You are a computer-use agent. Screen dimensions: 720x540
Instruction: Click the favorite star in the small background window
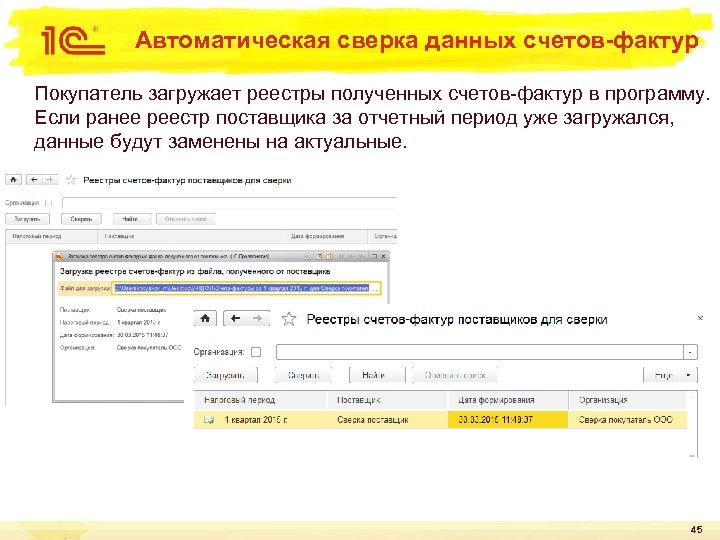tap(71, 180)
